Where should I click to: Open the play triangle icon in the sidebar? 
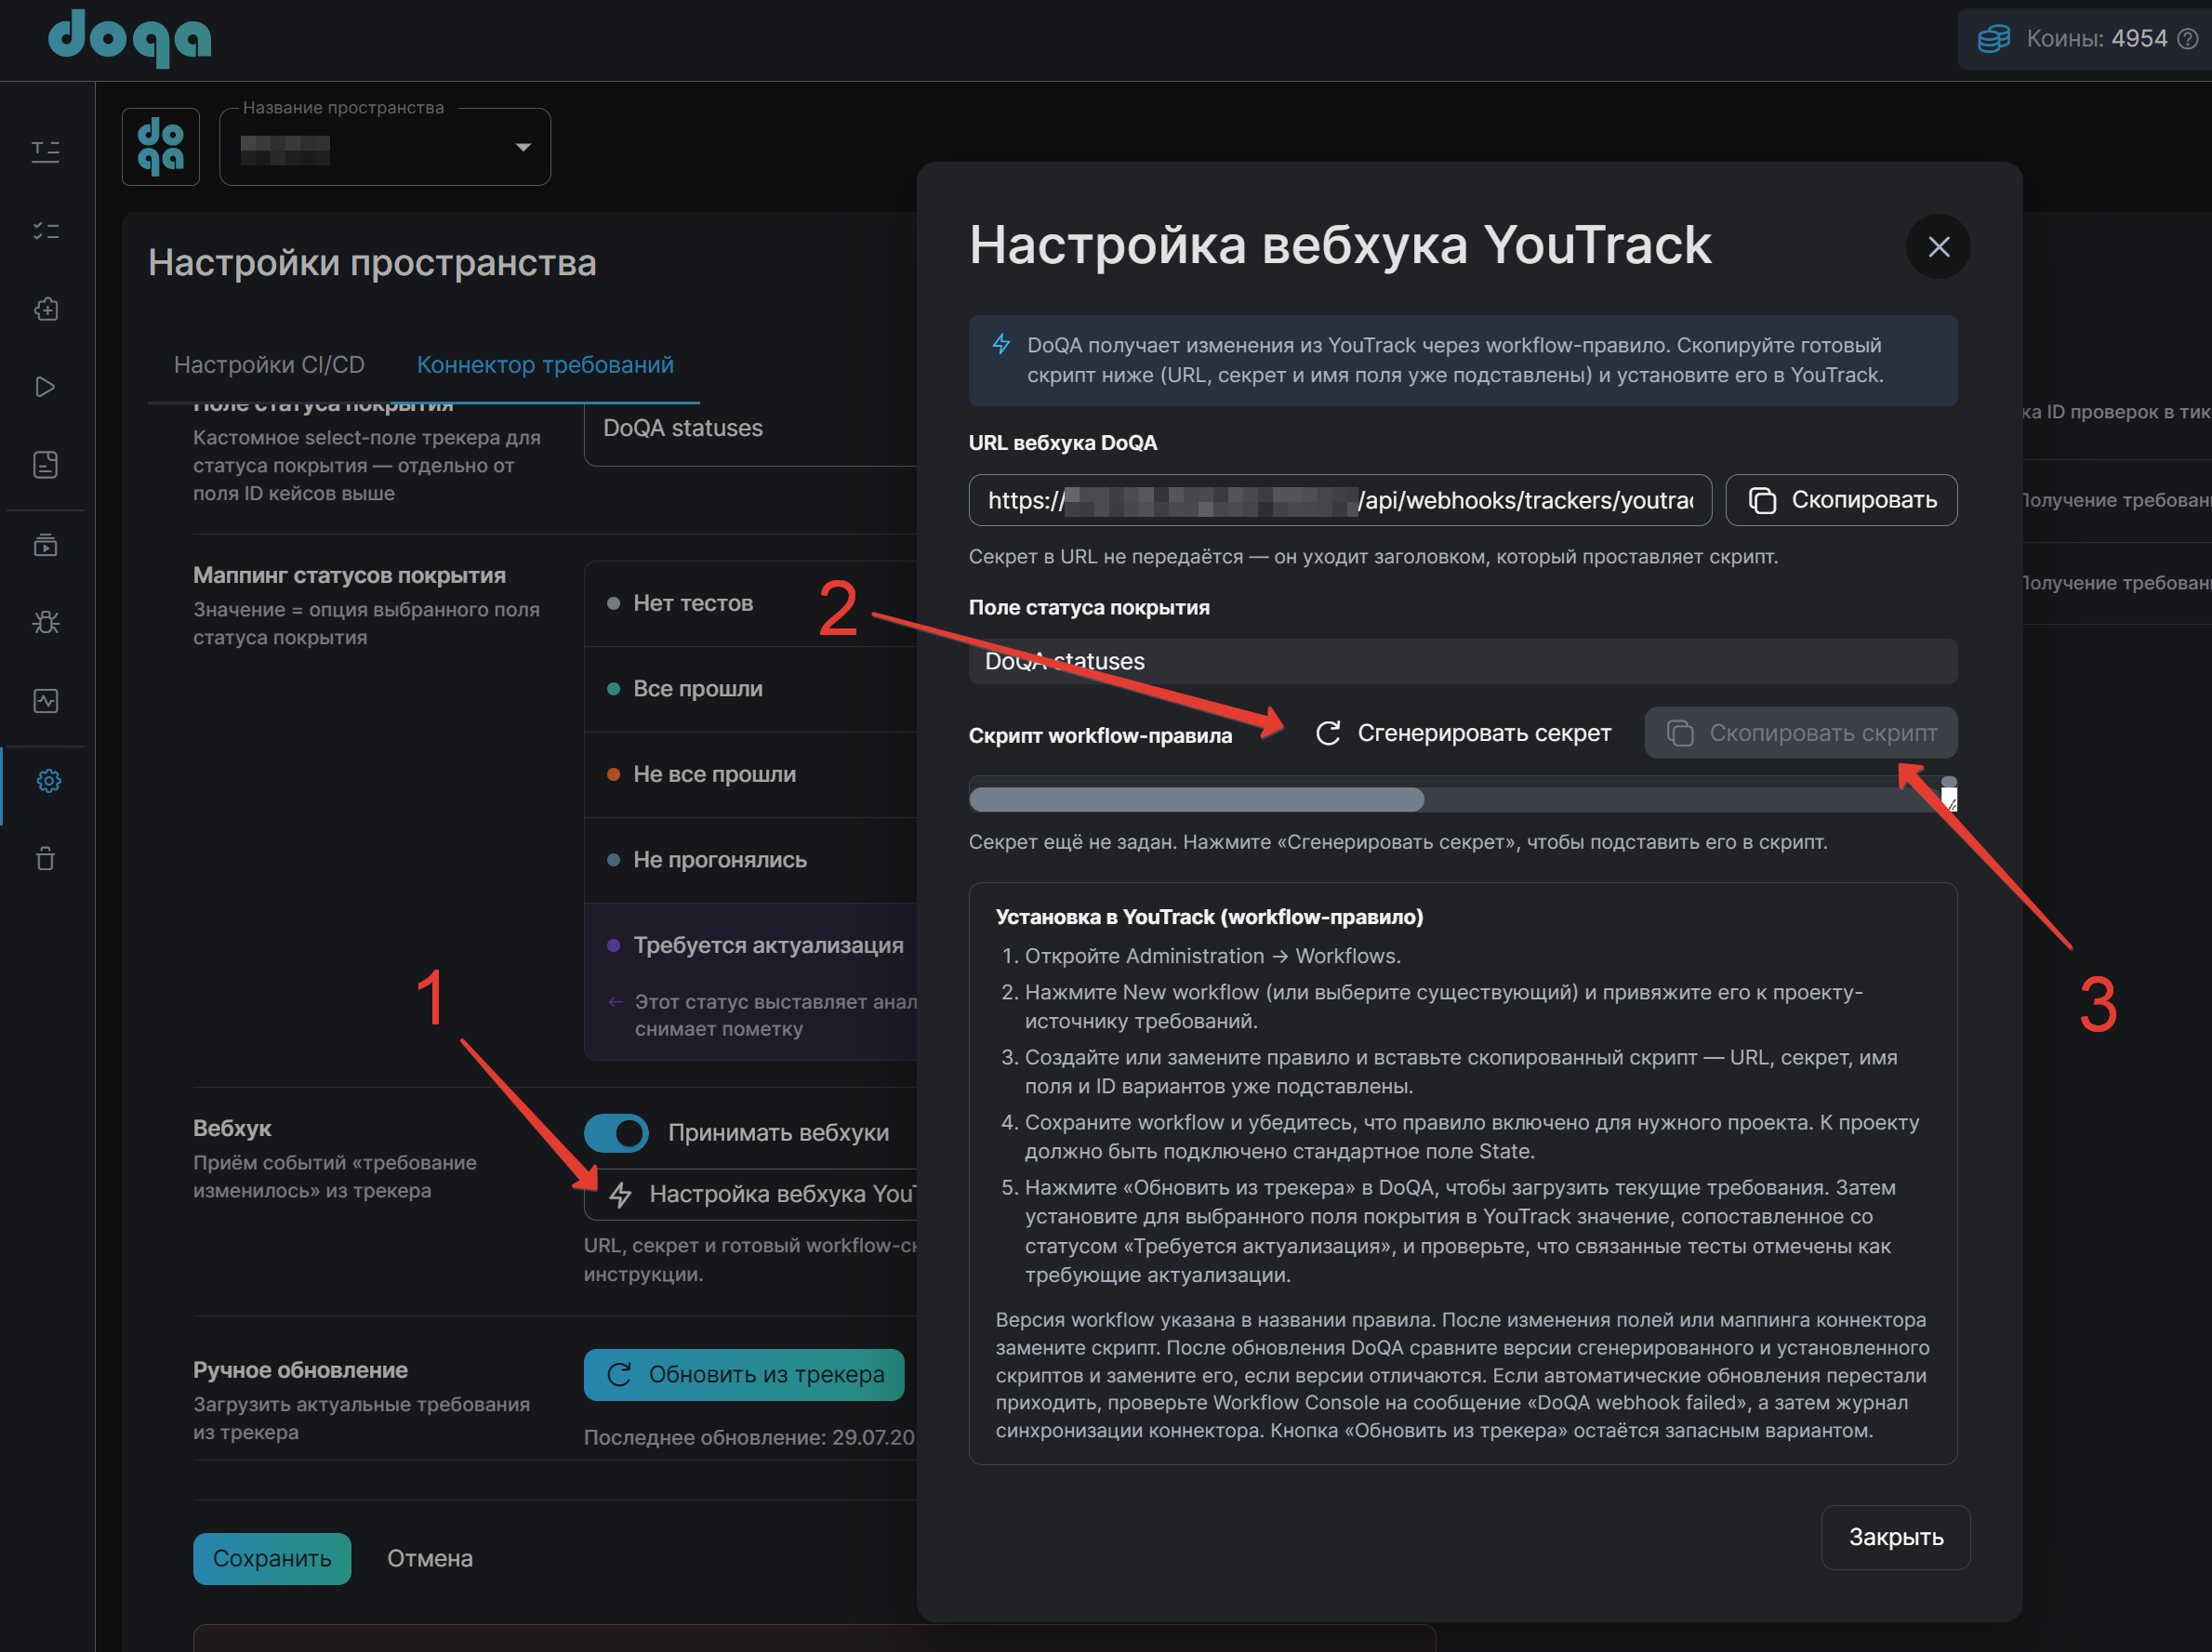[46, 387]
